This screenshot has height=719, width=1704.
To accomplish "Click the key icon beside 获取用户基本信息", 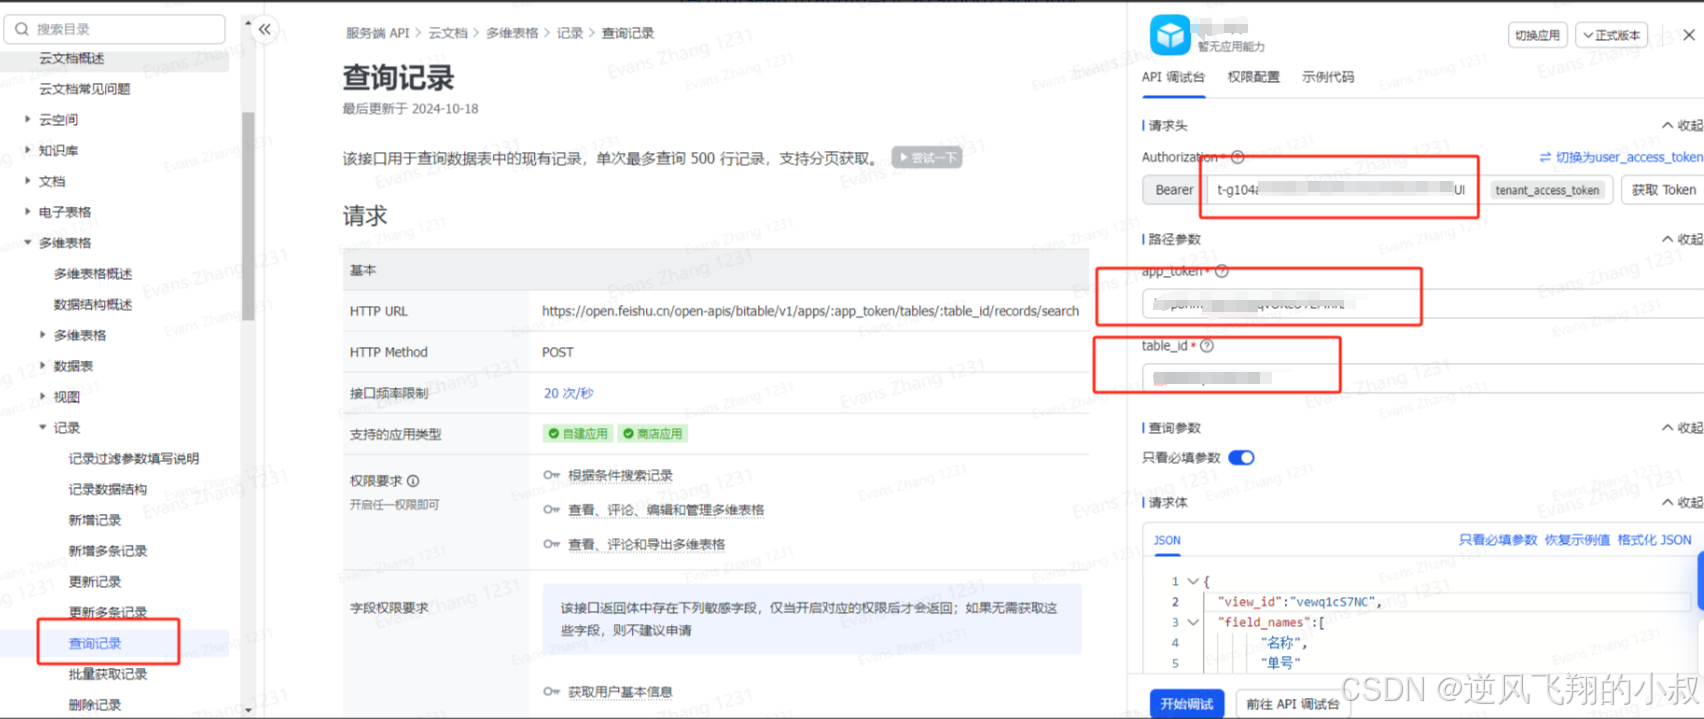I will (551, 691).
